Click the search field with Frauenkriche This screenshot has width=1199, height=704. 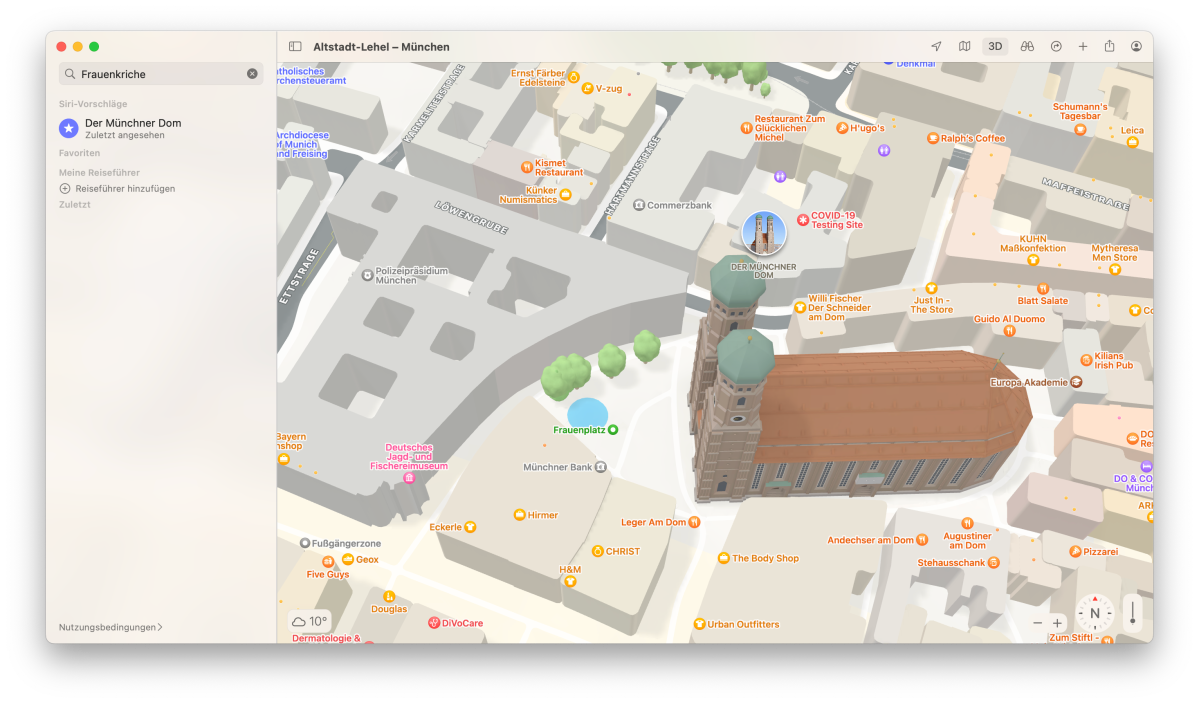[161, 73]
